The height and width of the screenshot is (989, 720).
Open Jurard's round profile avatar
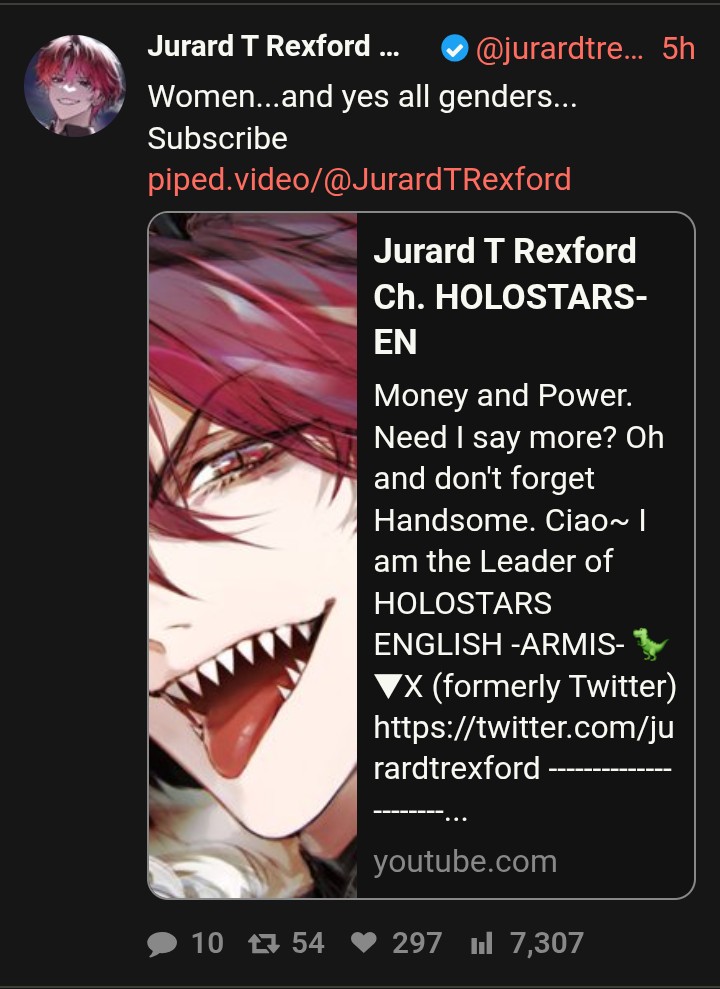pos(75,85)
